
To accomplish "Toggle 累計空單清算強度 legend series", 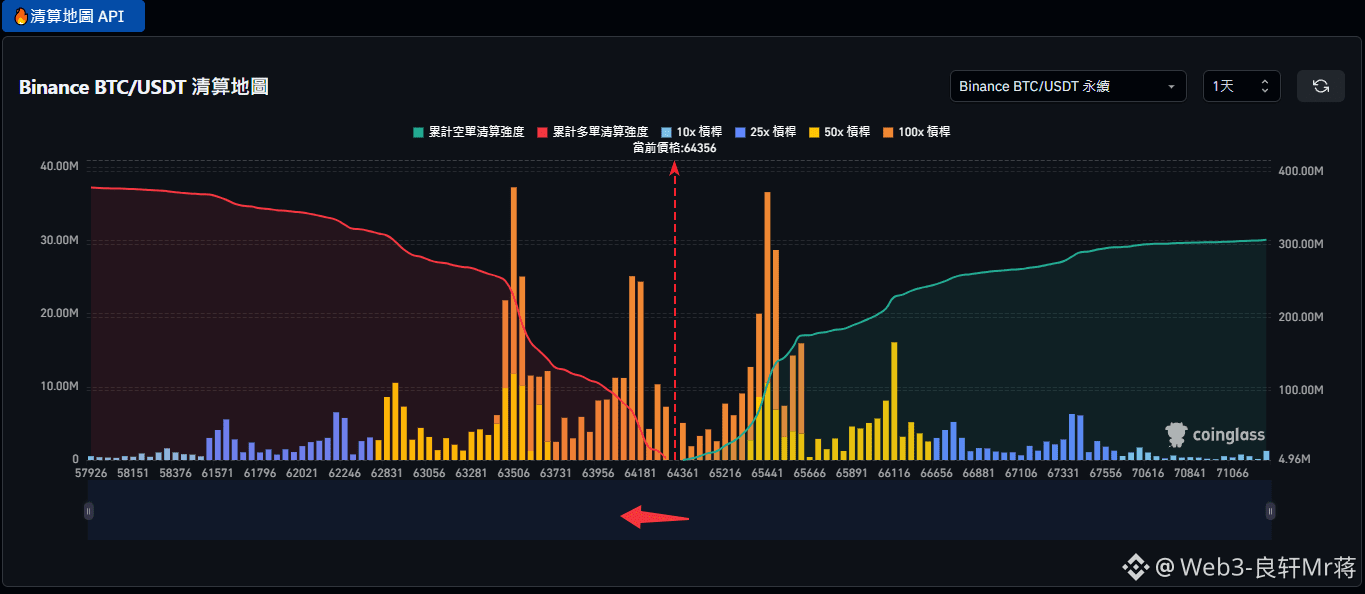I will pos(469,132).
